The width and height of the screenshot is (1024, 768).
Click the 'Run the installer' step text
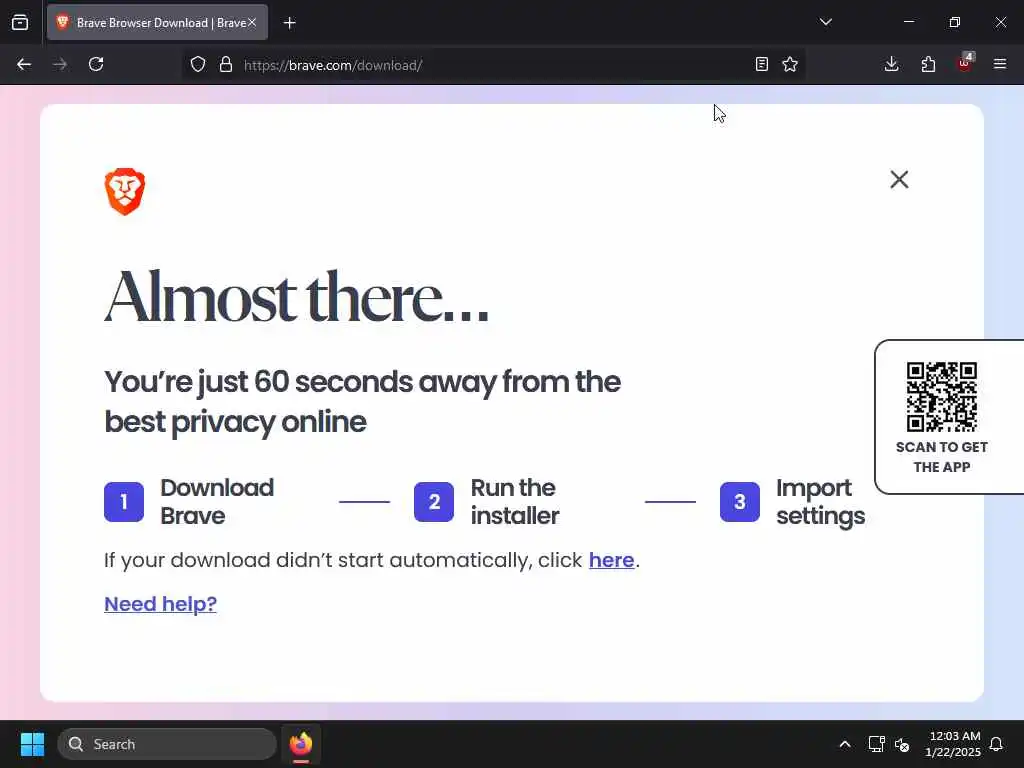(515, 502)
